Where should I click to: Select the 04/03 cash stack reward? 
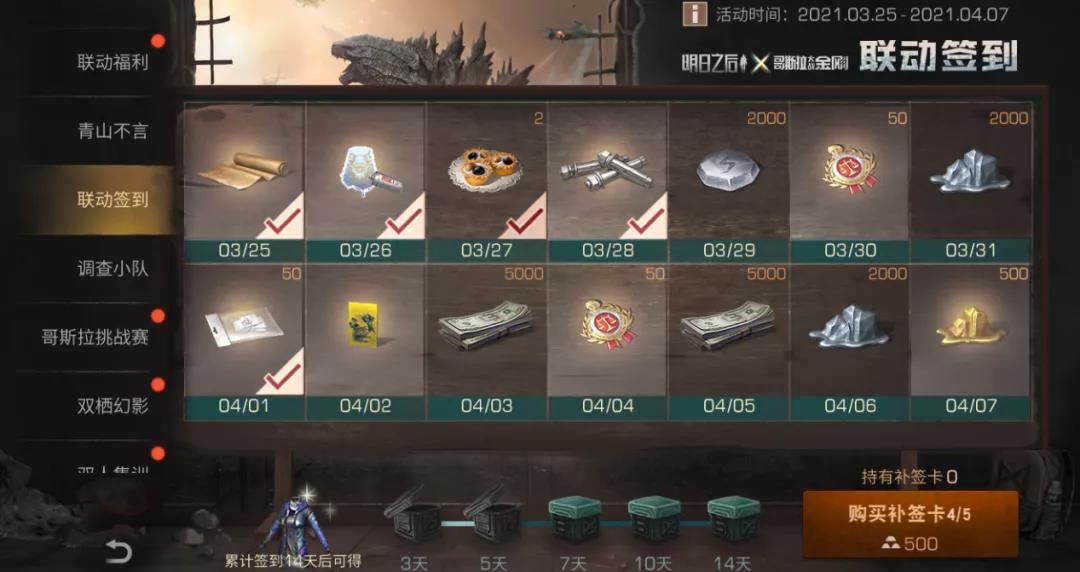pyautogui.click(x=486, y=342)
